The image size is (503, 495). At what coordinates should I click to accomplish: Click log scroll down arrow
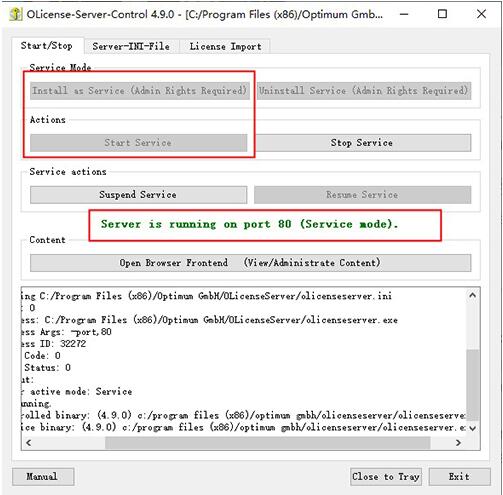pos(472,429)
